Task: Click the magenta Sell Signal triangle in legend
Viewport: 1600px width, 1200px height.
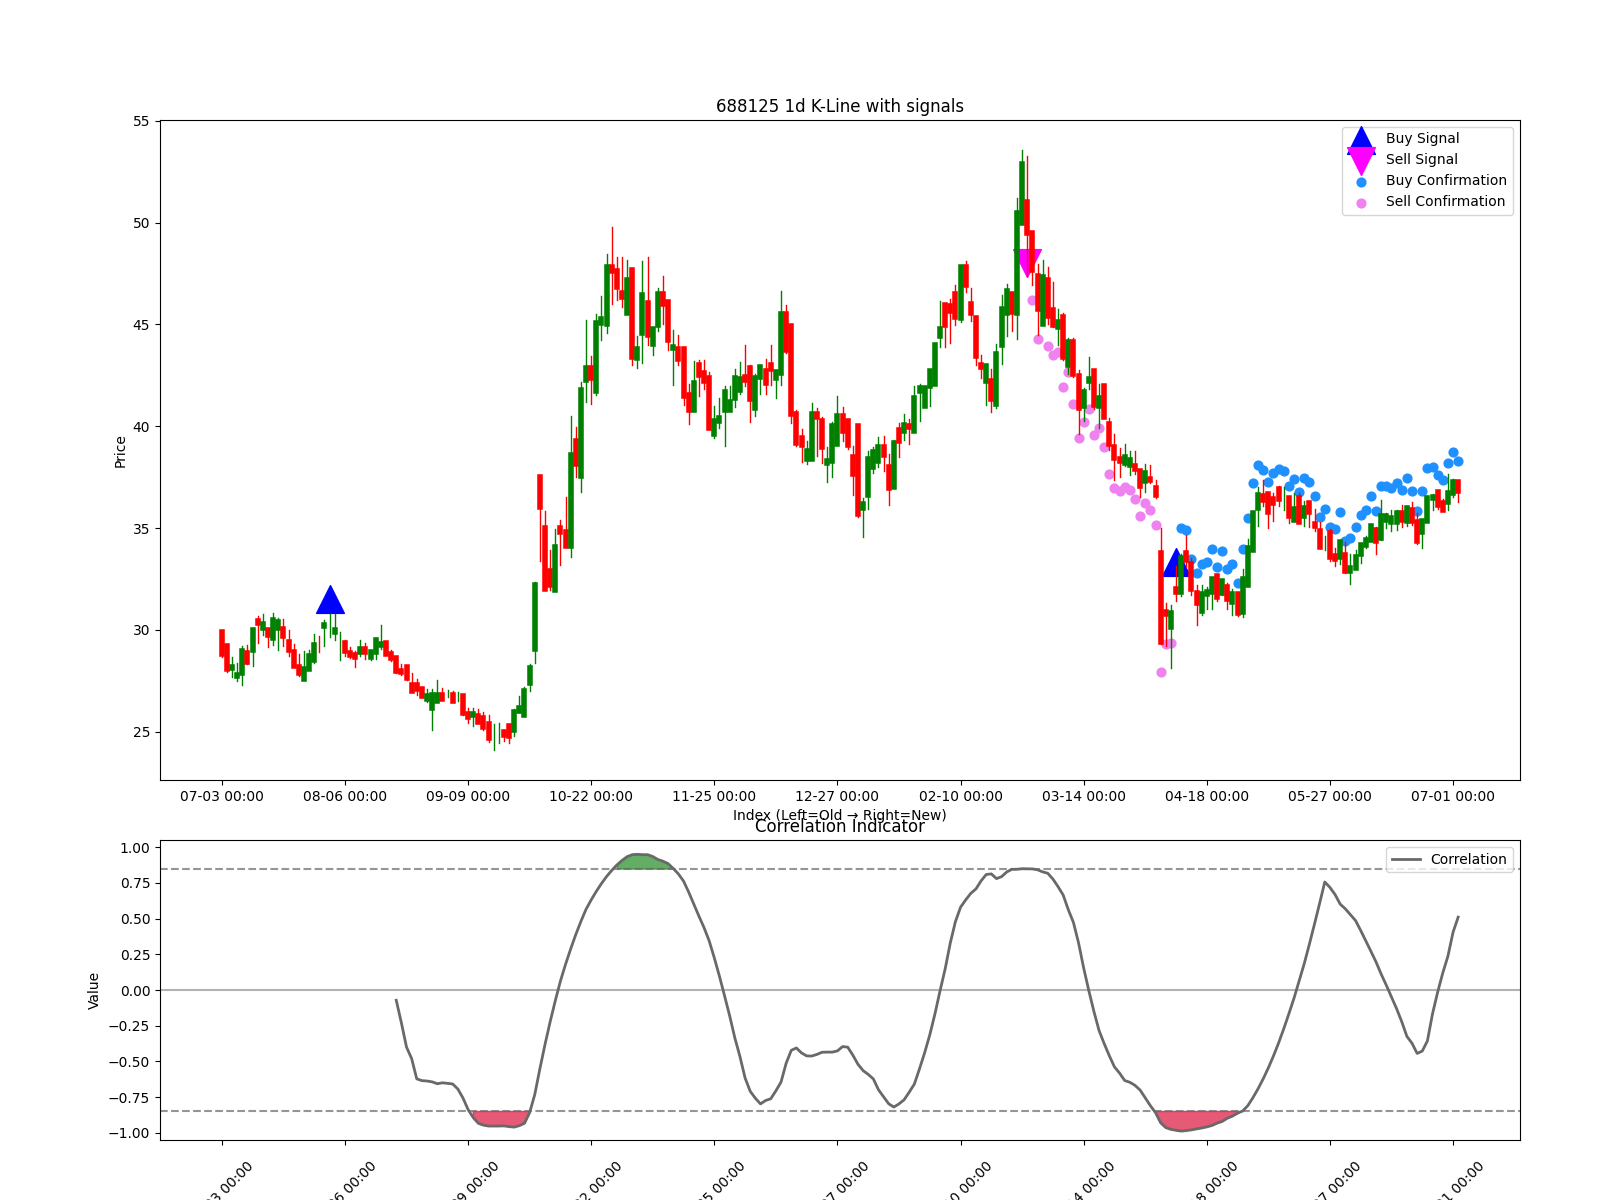Action: tap(1361, 160)
